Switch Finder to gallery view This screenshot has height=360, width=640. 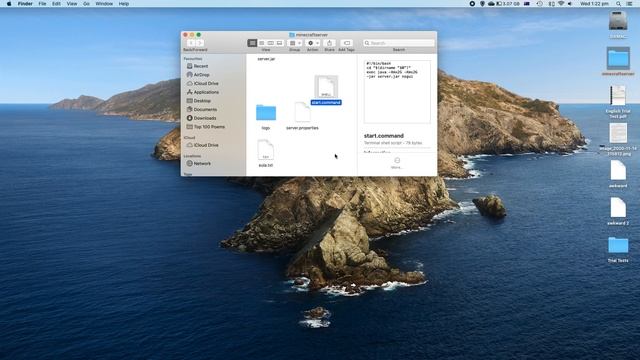tap(279, 43)
